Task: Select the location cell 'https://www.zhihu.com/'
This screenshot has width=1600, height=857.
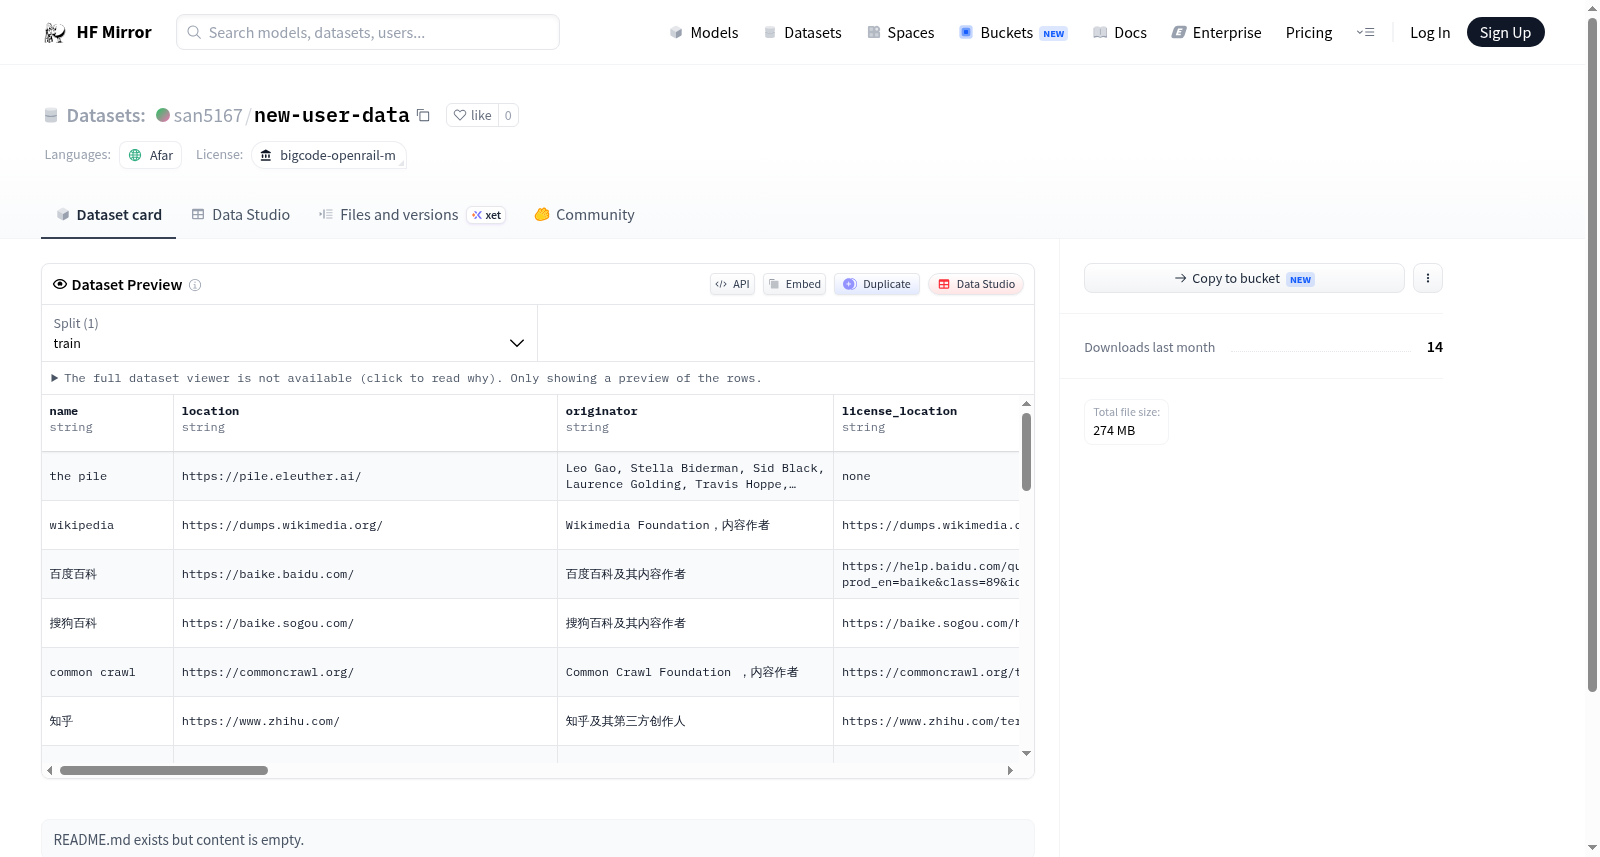Action: coord(366,721)
